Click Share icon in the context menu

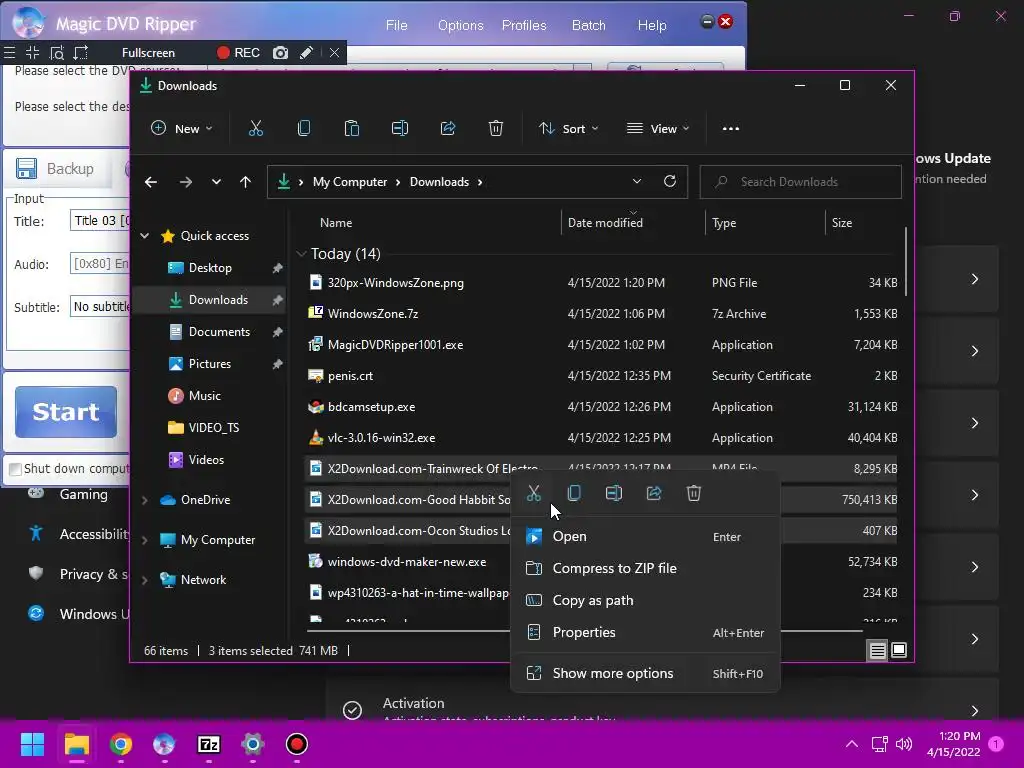pyautogui.click(x=654, y=493)
